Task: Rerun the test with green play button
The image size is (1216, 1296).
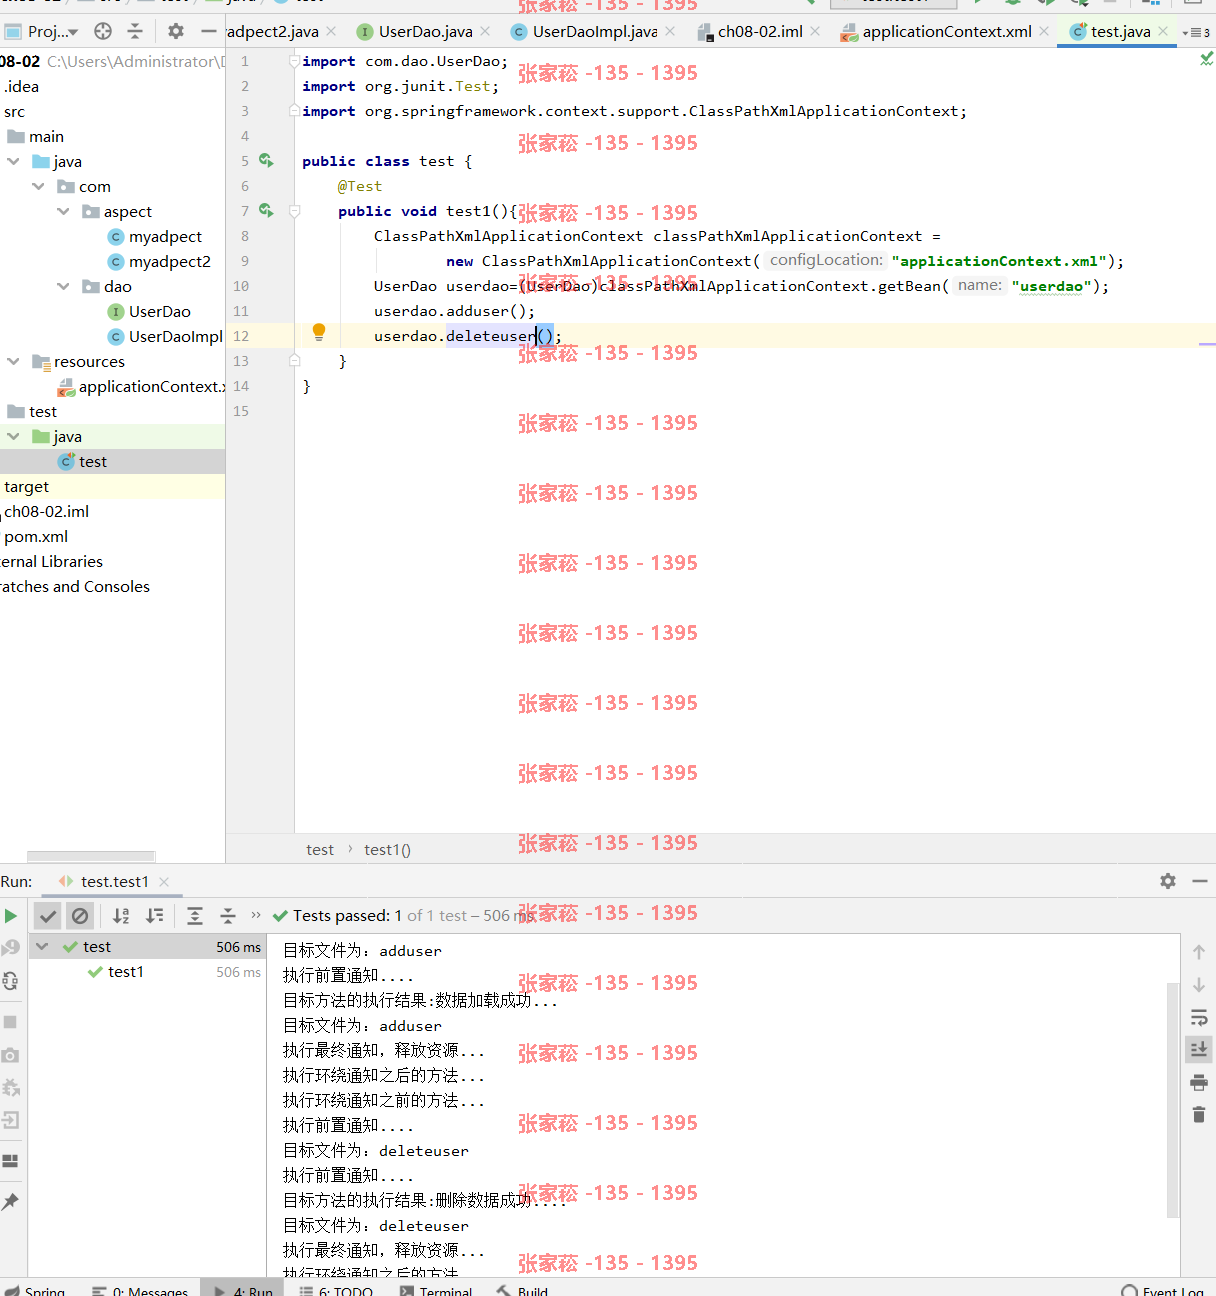Action: coord(11,915)
